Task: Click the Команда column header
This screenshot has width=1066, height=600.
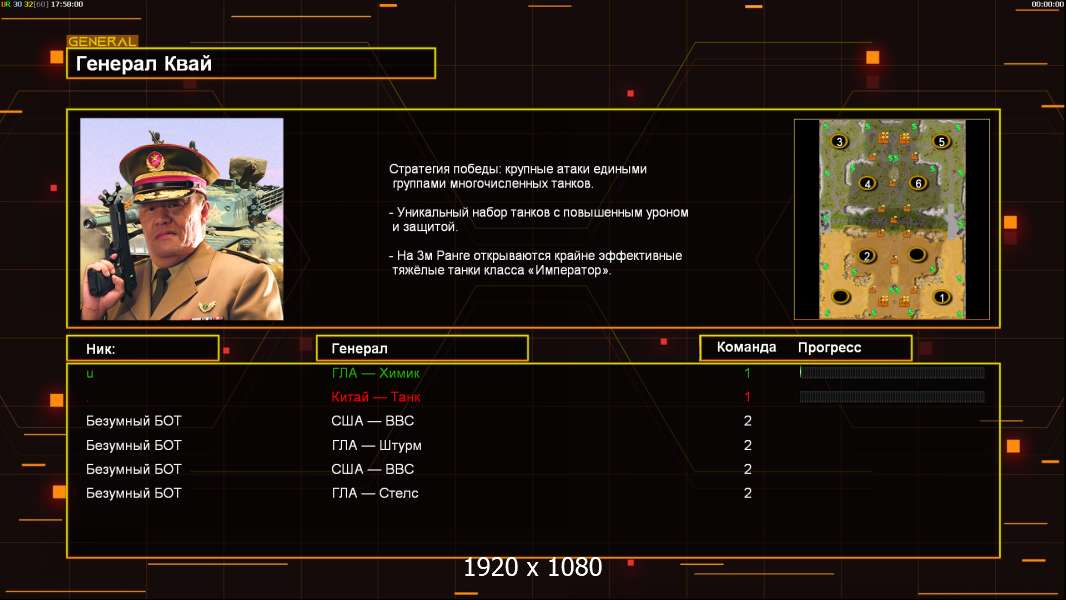Action: 746,347
